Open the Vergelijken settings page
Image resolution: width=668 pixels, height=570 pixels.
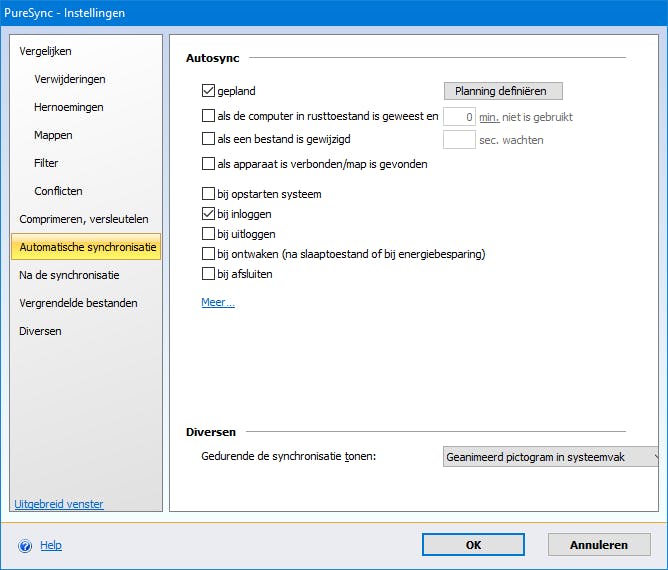point(45,51)
